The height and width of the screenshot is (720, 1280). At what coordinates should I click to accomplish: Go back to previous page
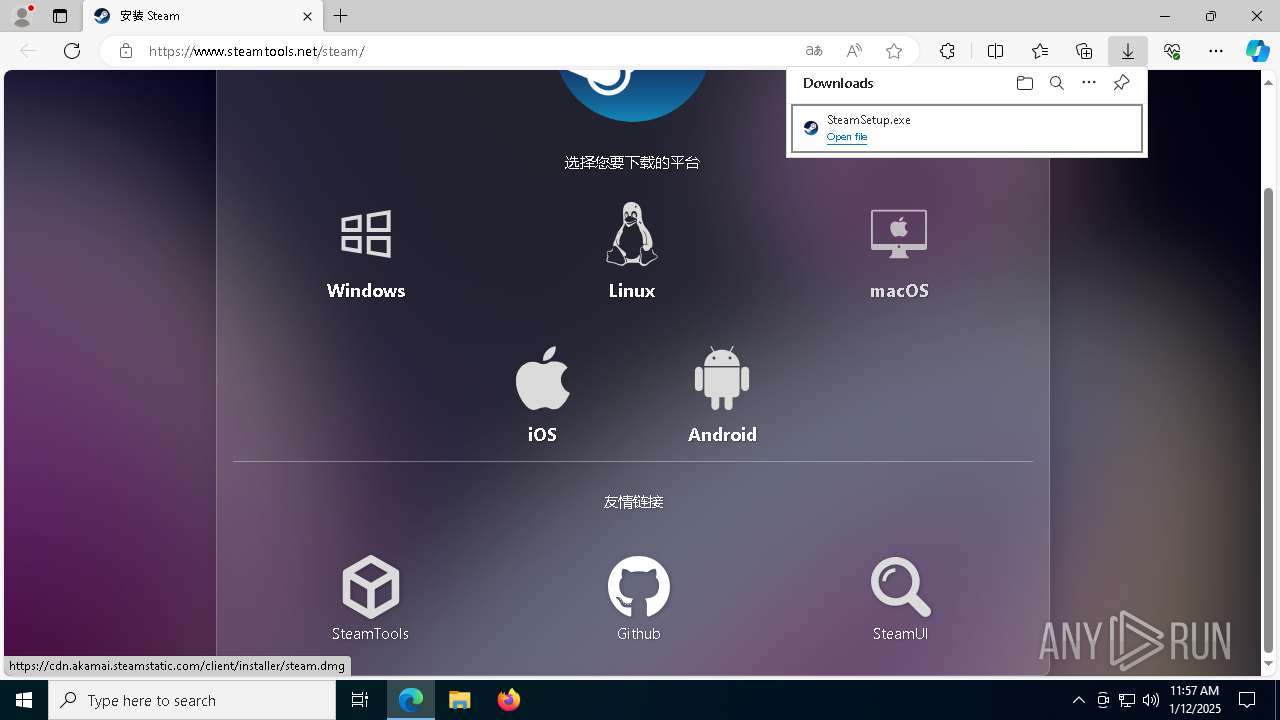pos(28,51)
